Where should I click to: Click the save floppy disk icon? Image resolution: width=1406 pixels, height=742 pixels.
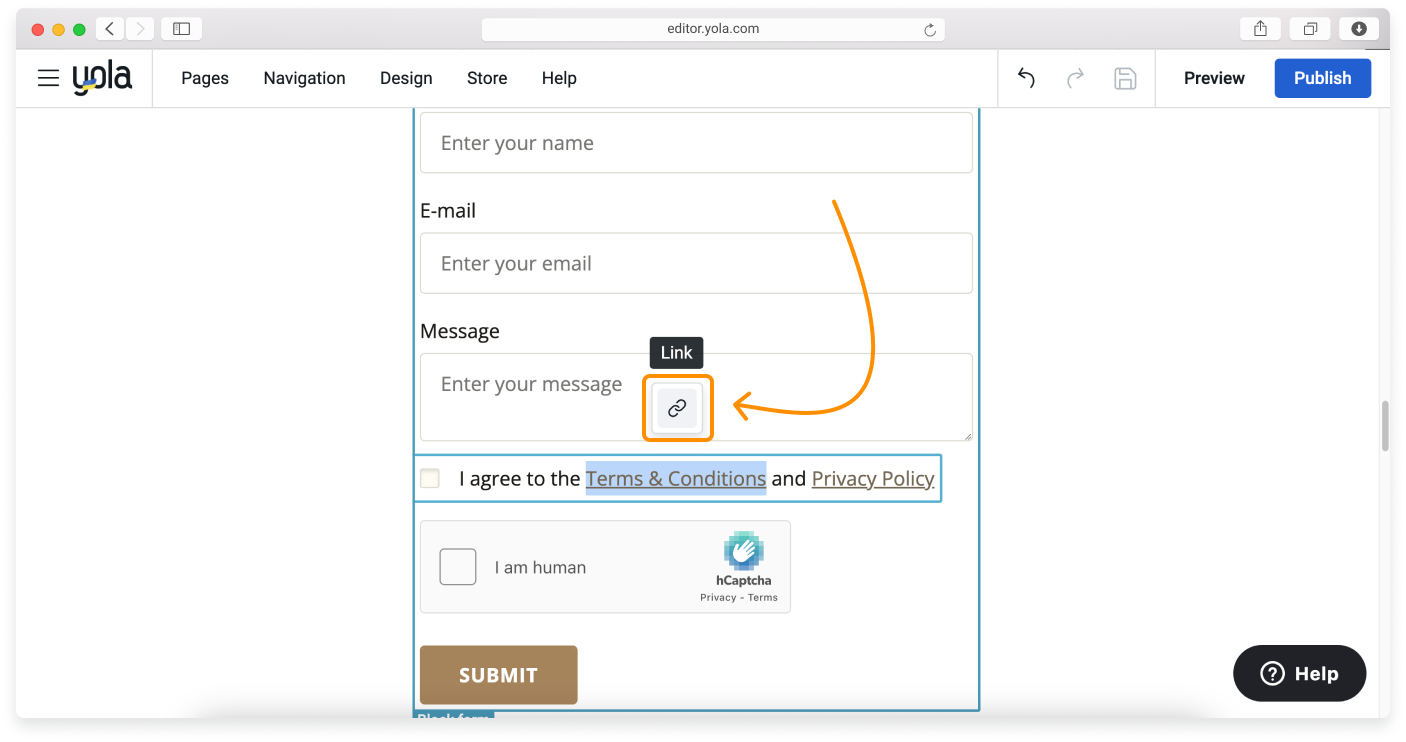pos(1125,78)
